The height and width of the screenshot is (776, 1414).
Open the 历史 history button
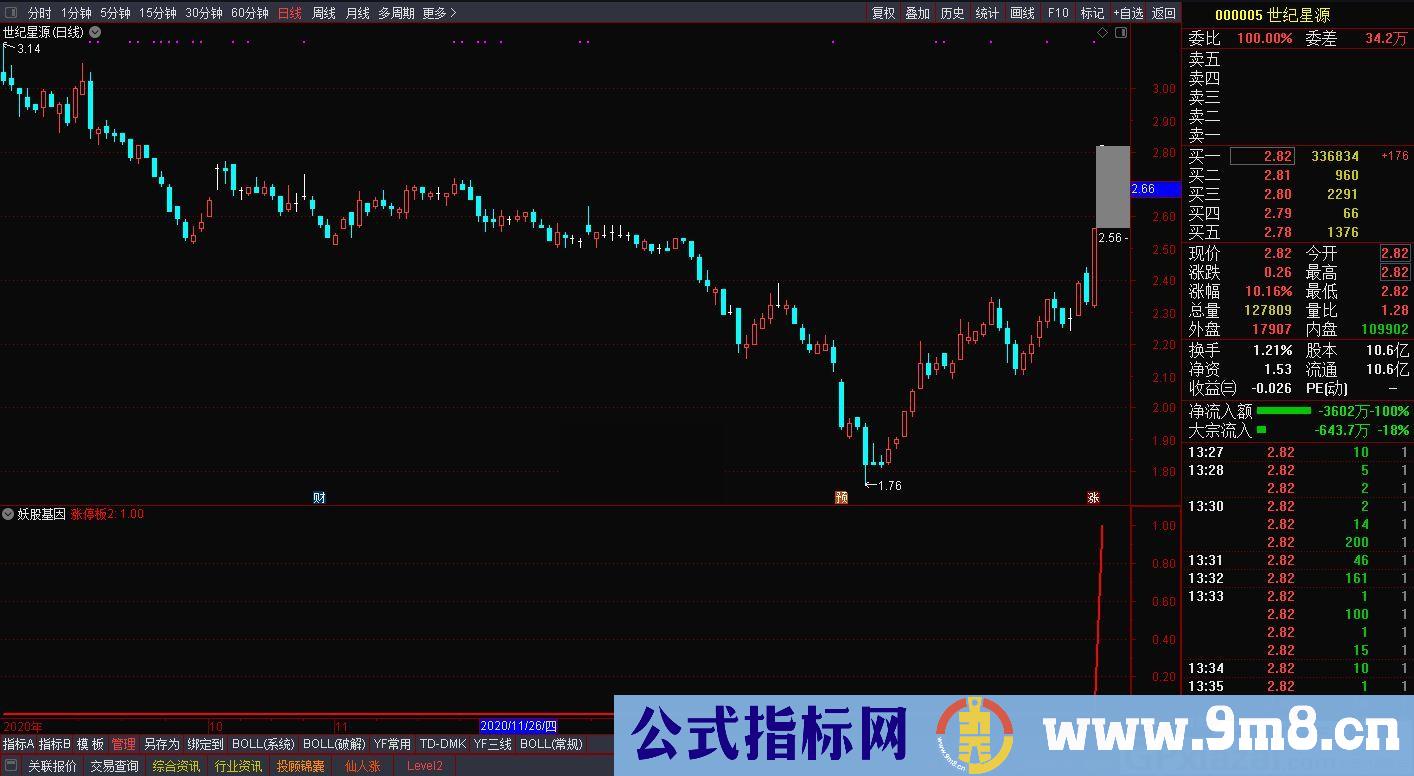pyautogui.click(x=953, y=13)
